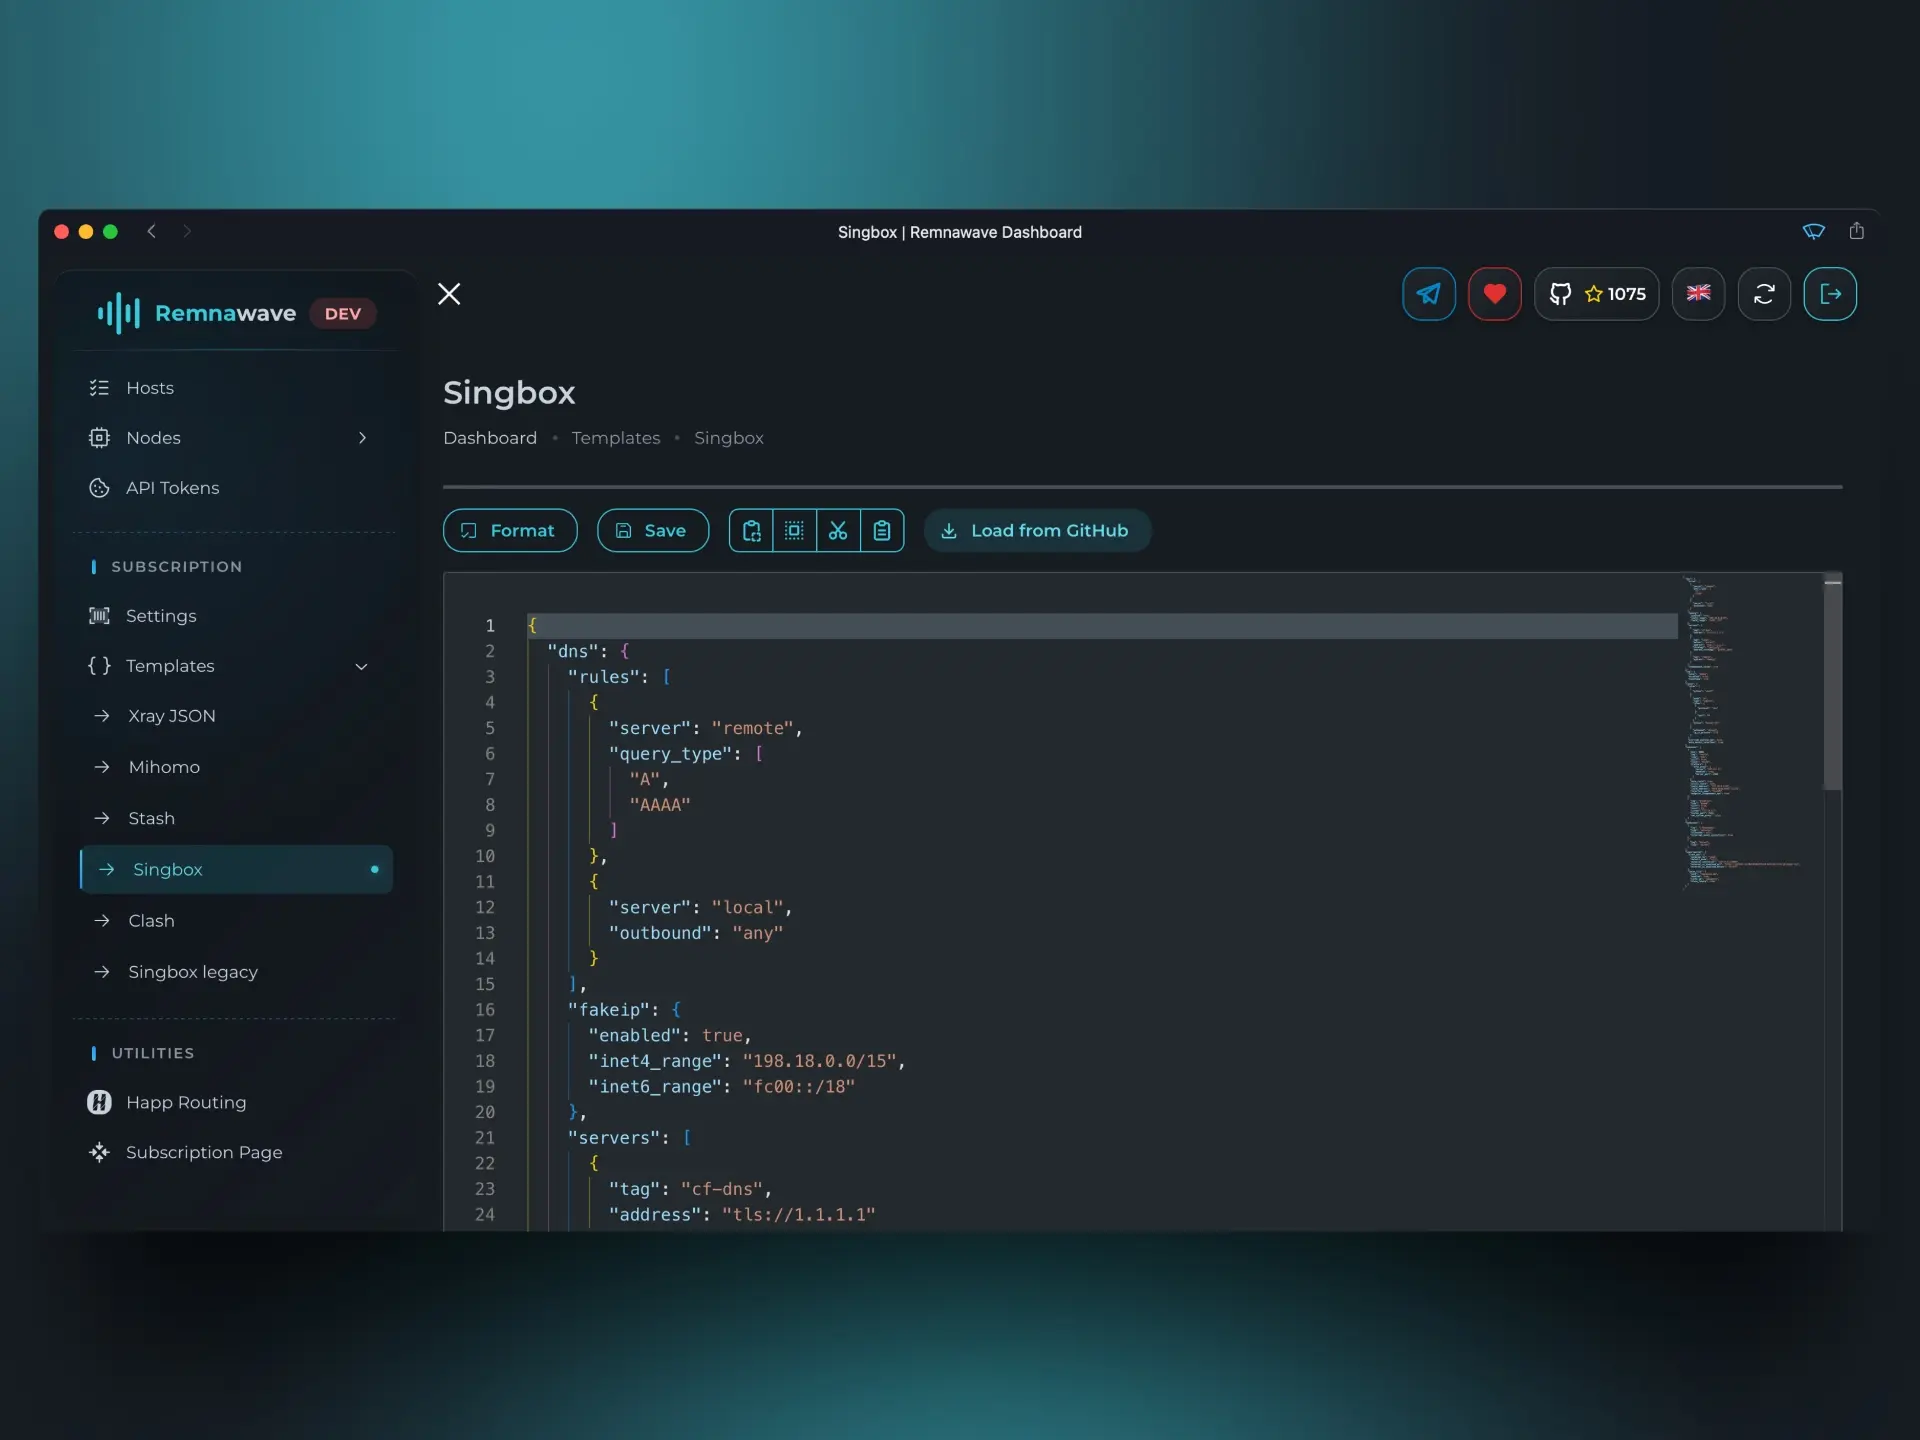Viewport: 1920px width, 1440px height.
Task: Open Hosts from the sidebar
Action: pyautogui.click(x=235, y=388)
